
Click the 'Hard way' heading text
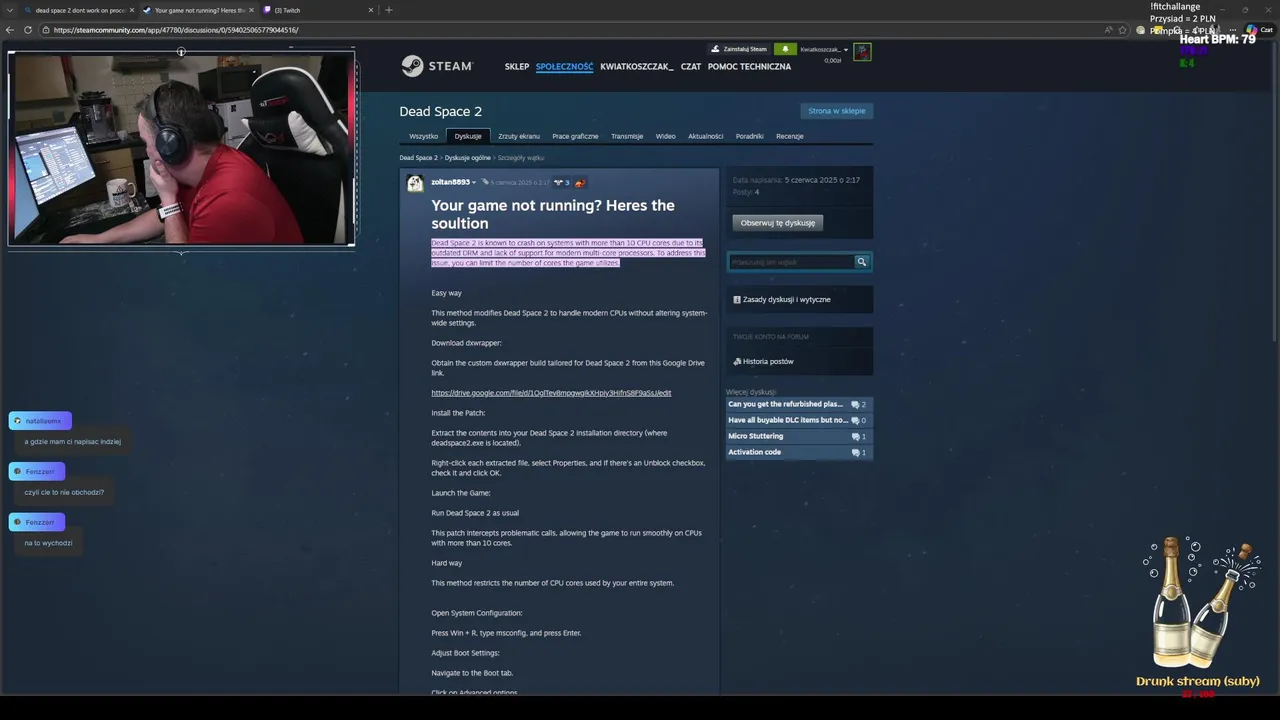click(447, 563)
